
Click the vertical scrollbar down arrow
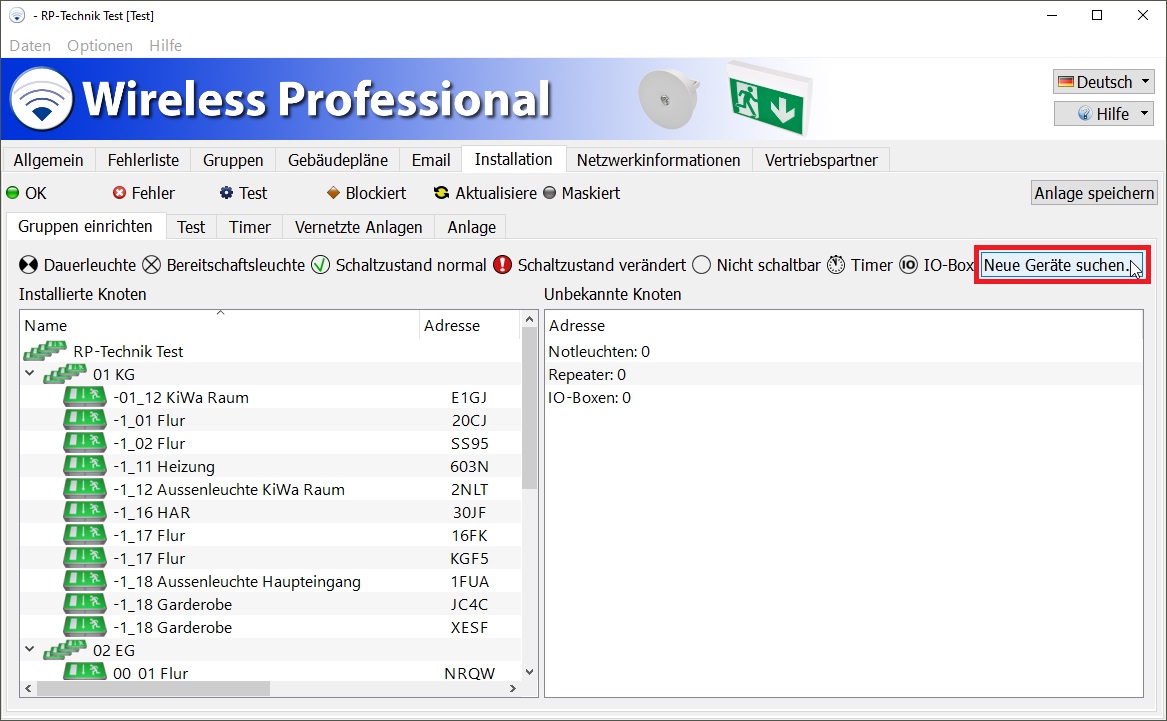[529, 671]
